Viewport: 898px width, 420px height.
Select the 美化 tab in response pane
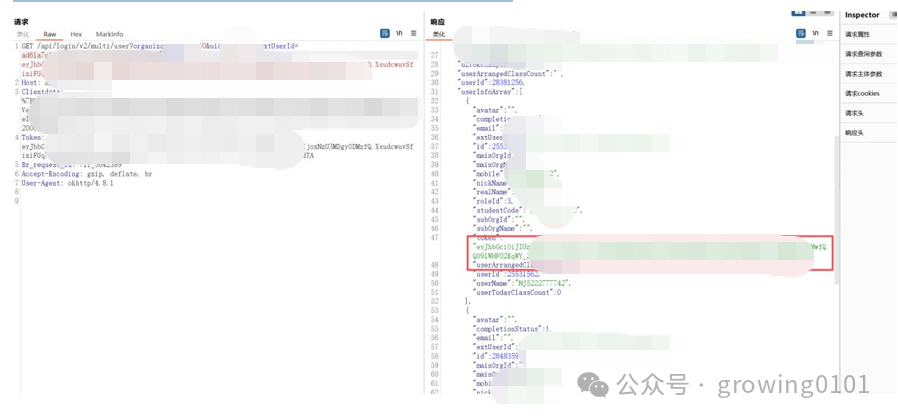[439, 34]
